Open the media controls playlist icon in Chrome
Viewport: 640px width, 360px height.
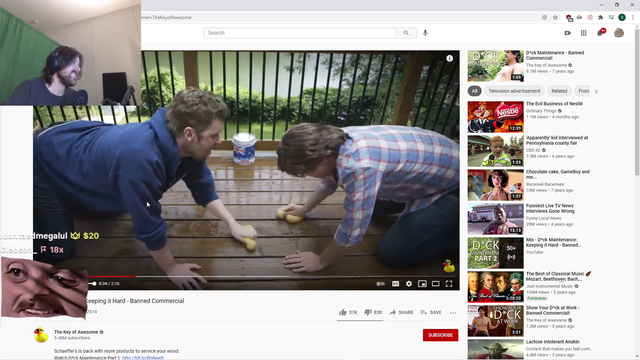point(611,17)
